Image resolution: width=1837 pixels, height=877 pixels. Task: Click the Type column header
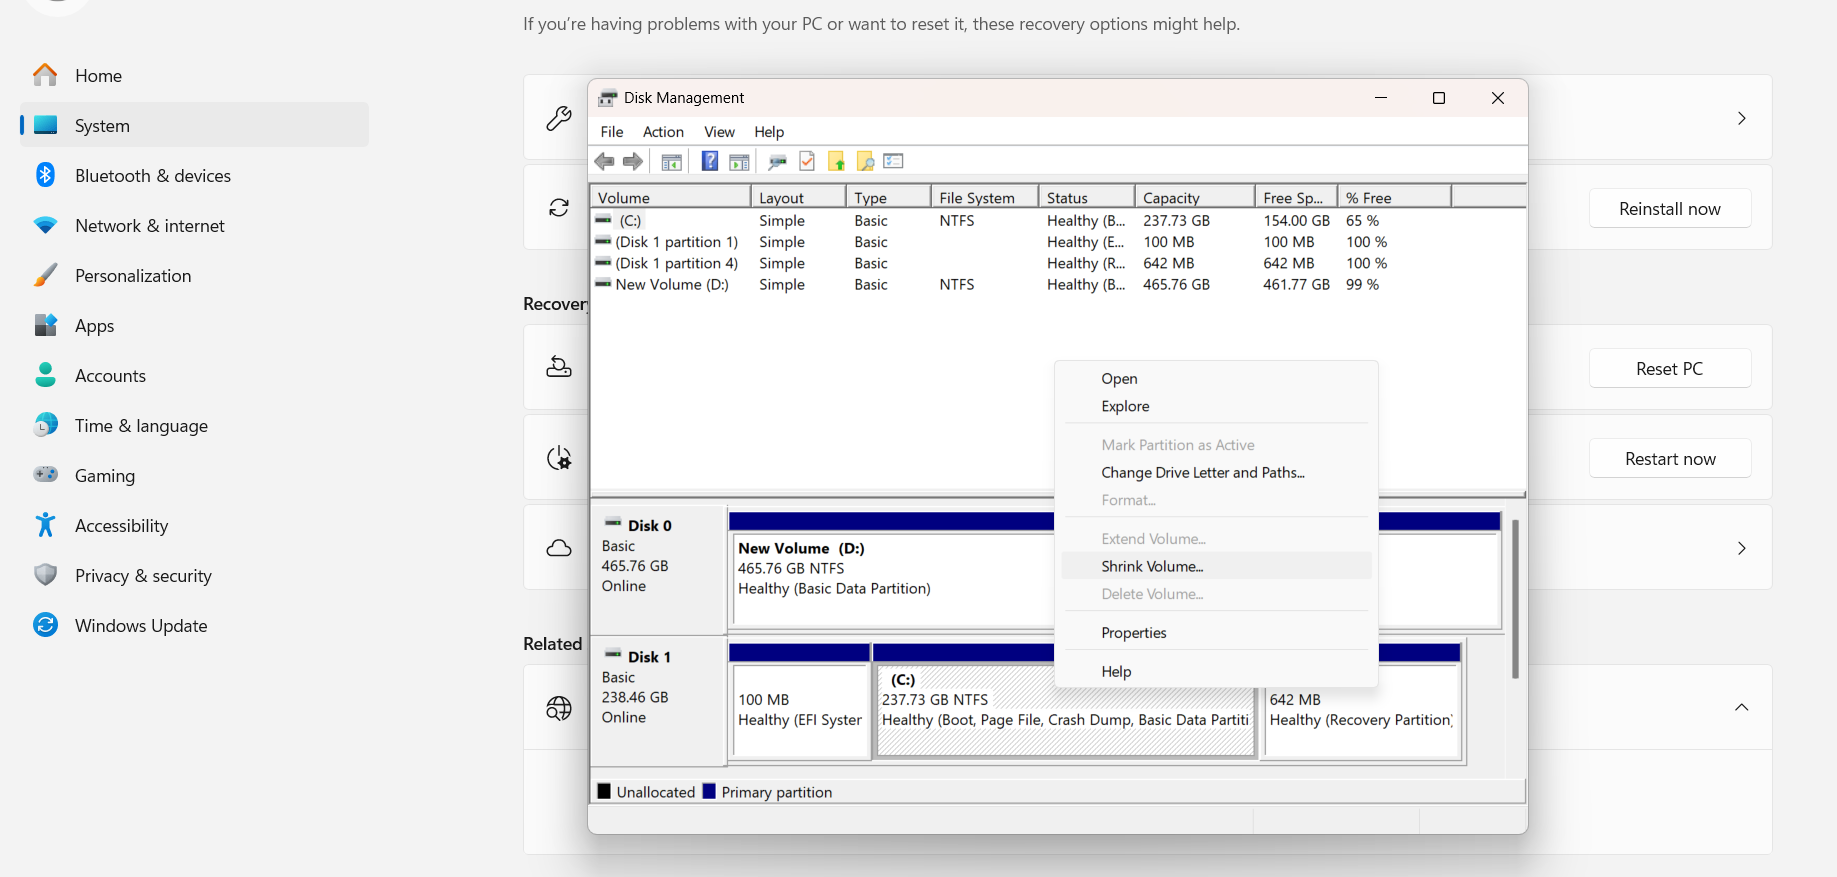coord(888,197)
